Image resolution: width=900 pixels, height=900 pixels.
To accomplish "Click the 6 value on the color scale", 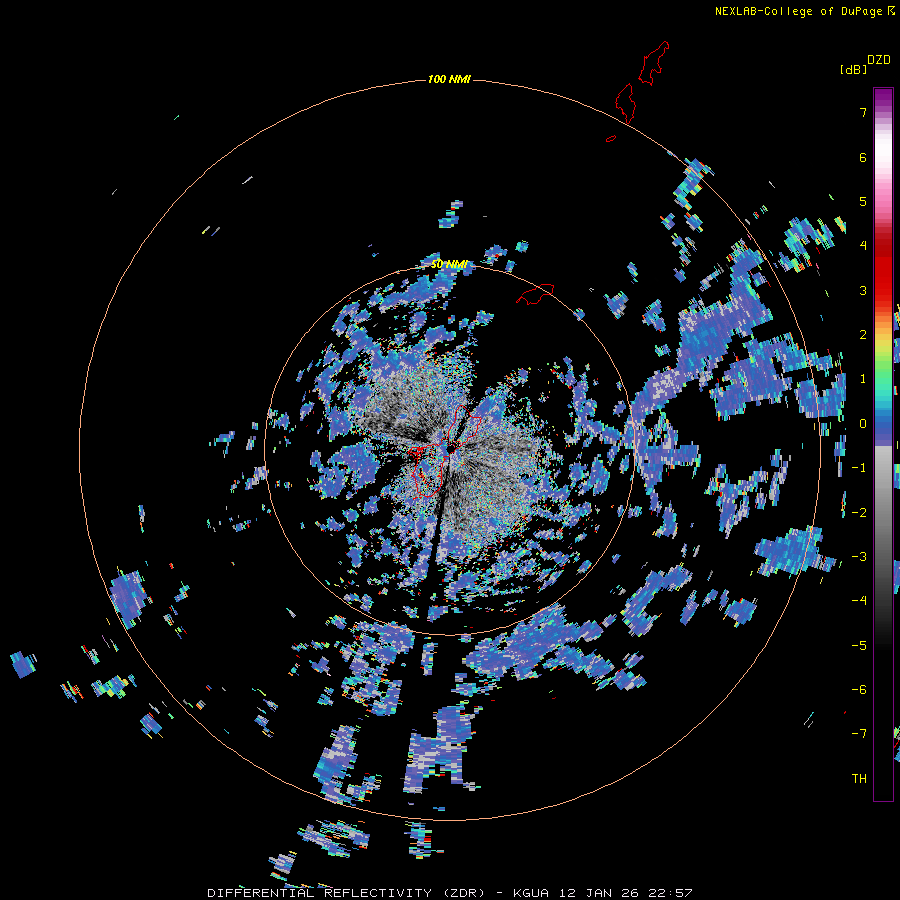I will (863, 157).
